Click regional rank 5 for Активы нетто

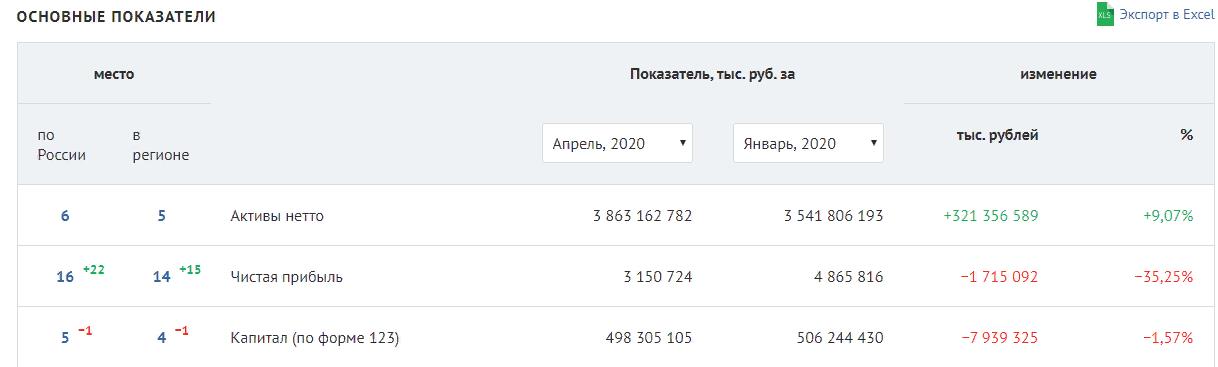coord(161,216)
